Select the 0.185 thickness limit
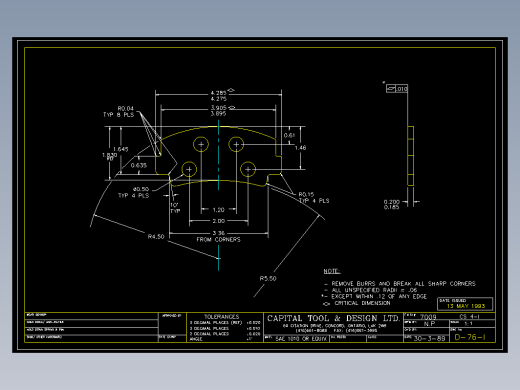Image resolution: width=520 pixels, height=390 pixels. [391, 207]
